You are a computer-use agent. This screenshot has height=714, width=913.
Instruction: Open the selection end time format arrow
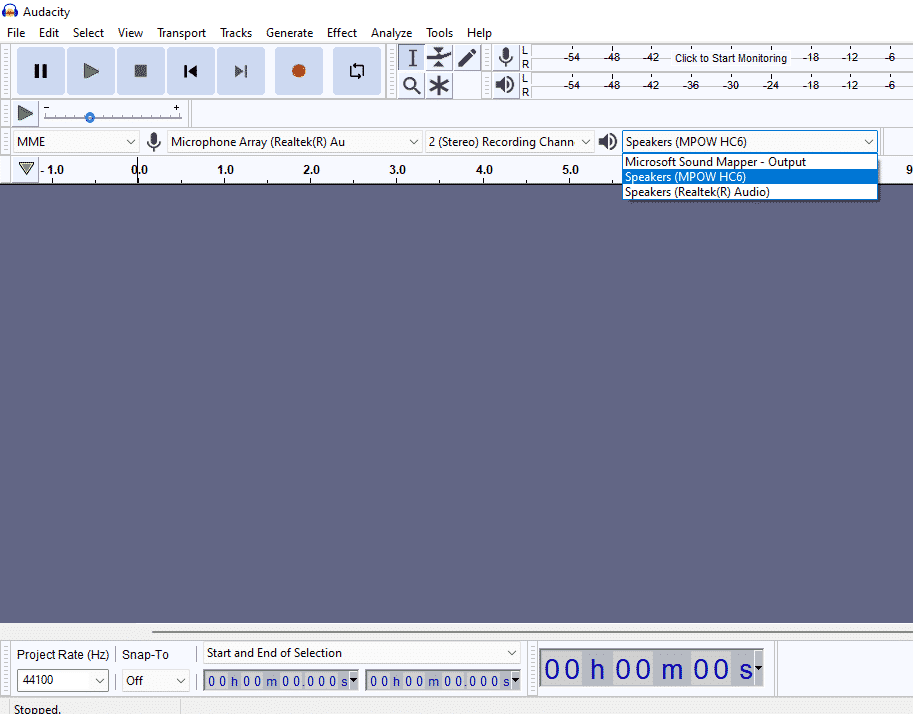click(515, 680)
